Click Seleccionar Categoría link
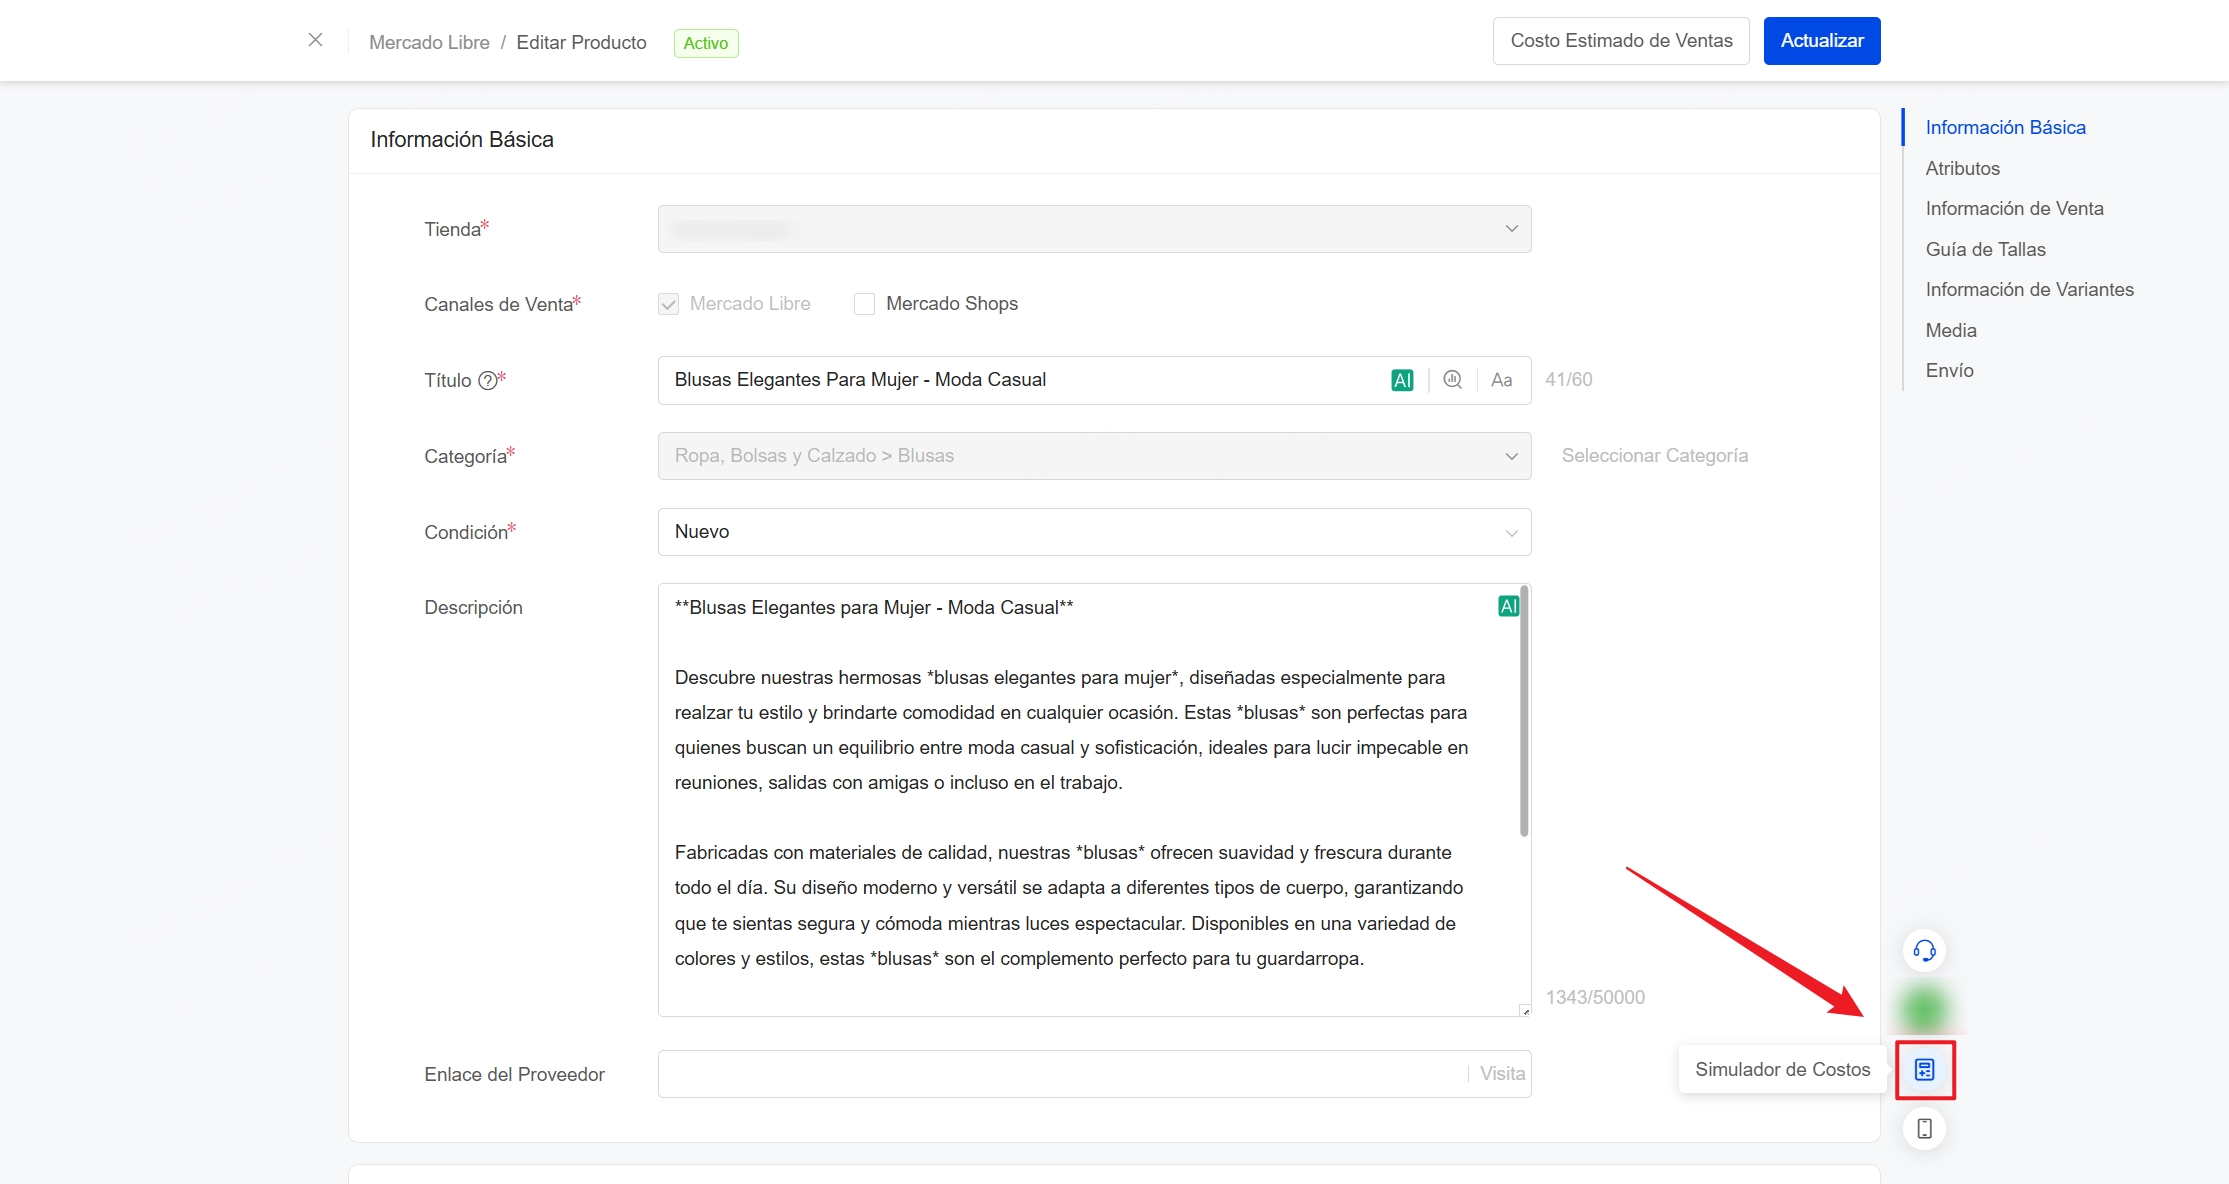 pos(1655,456)
